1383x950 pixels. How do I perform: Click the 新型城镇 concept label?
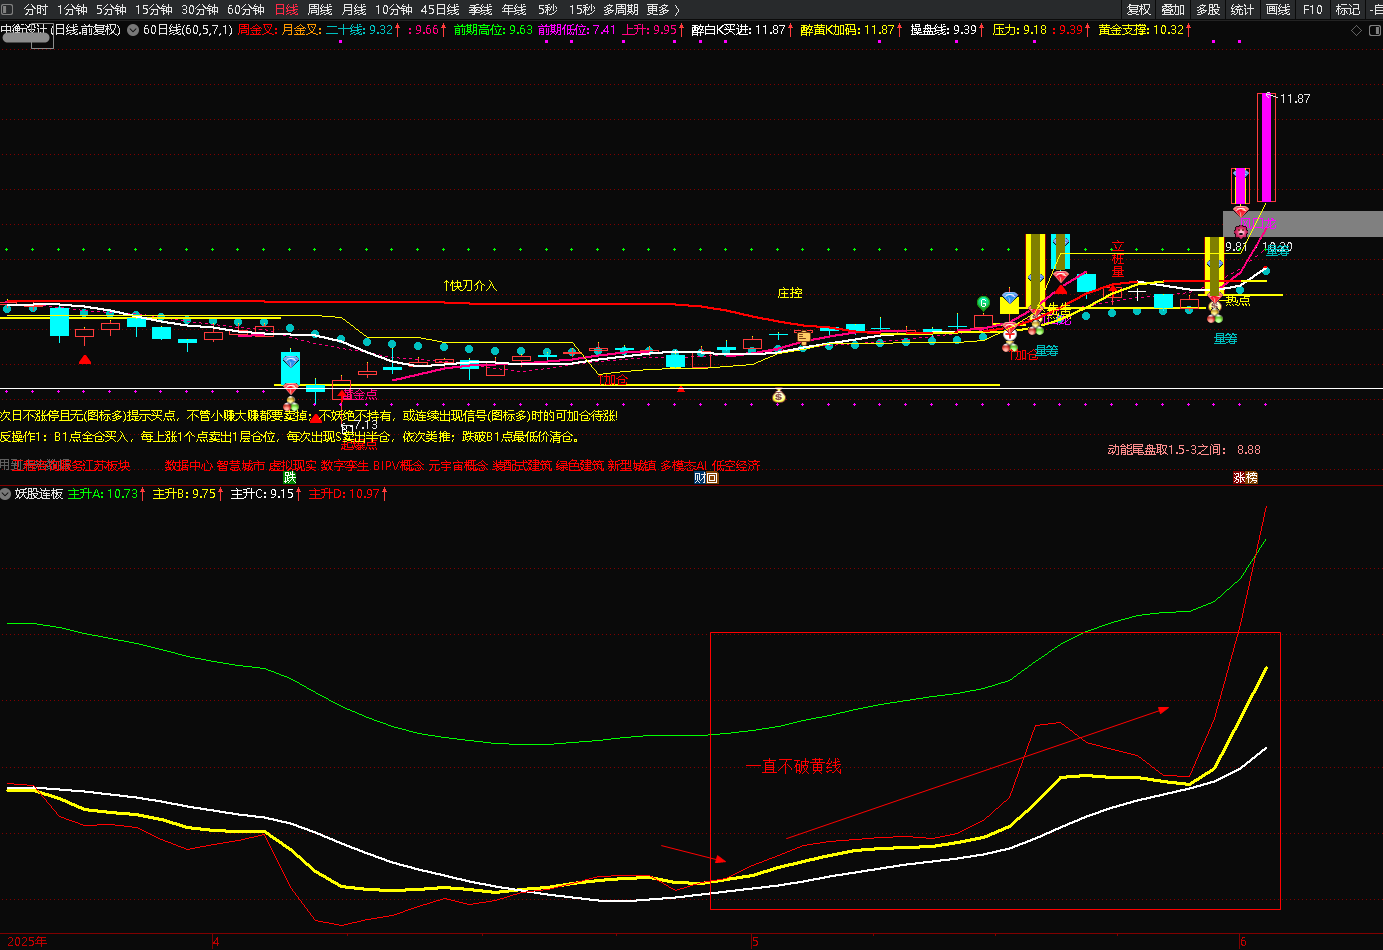[632, 466]
